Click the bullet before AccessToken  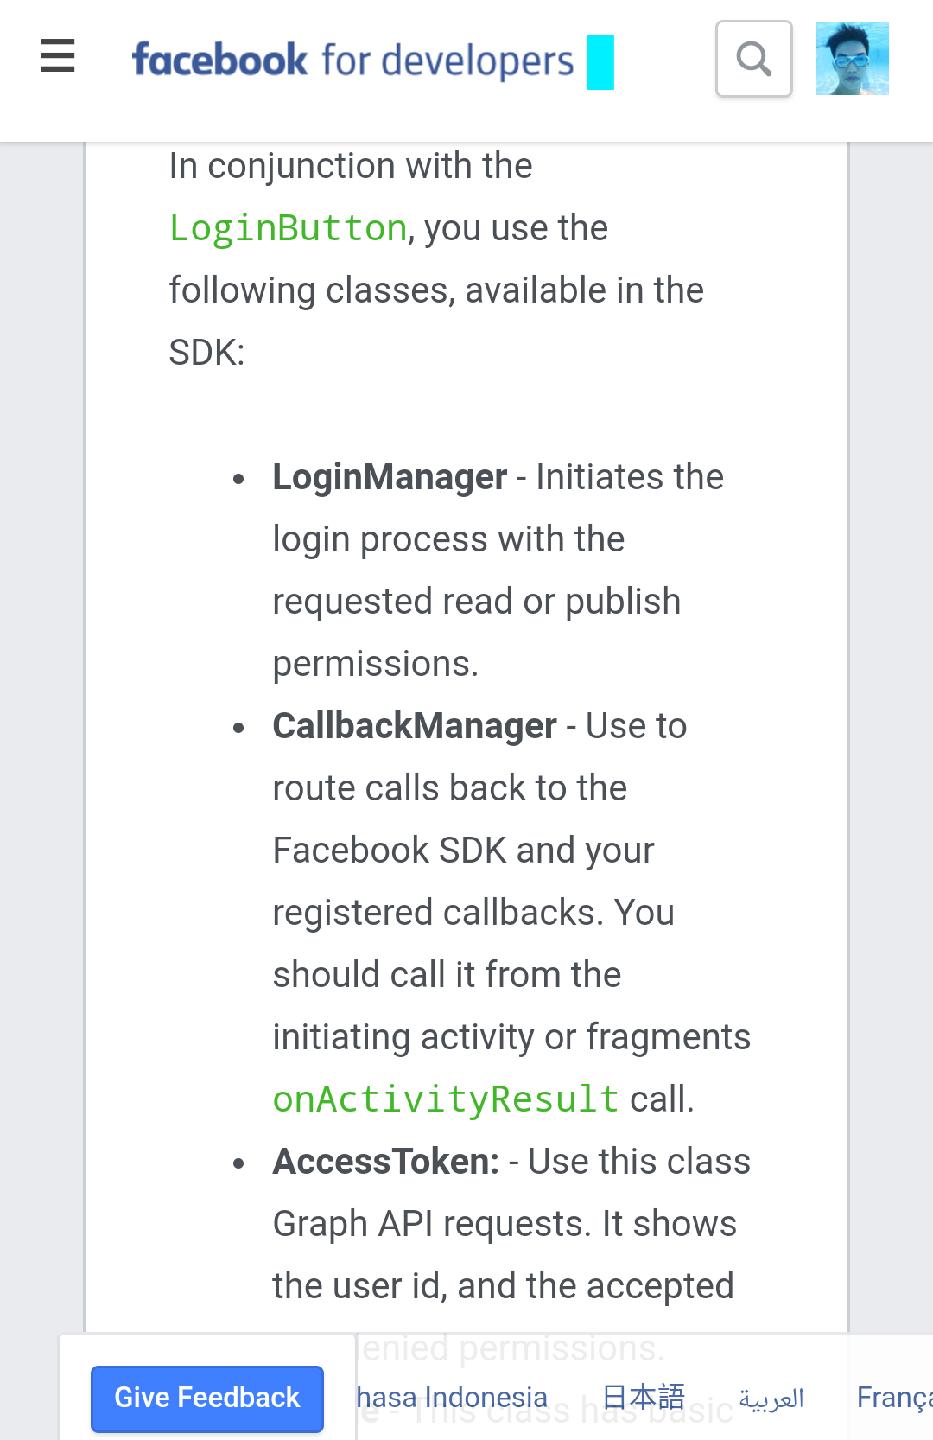238,1164
